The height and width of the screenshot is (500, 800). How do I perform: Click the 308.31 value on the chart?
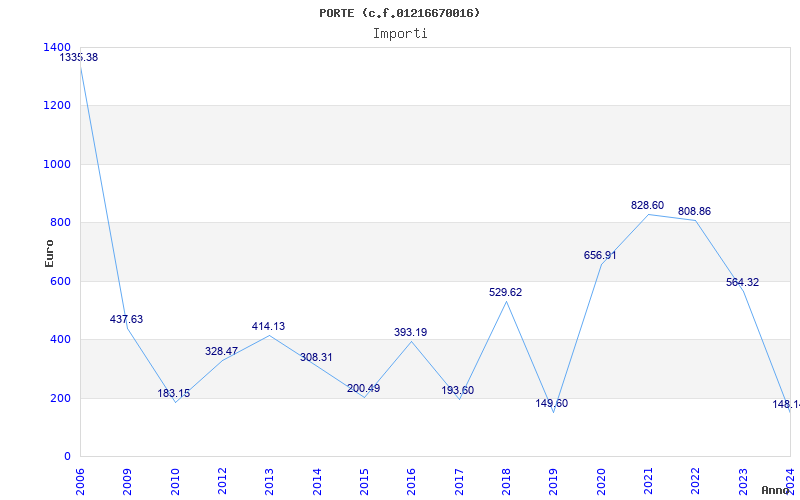[x=316, y=358]
